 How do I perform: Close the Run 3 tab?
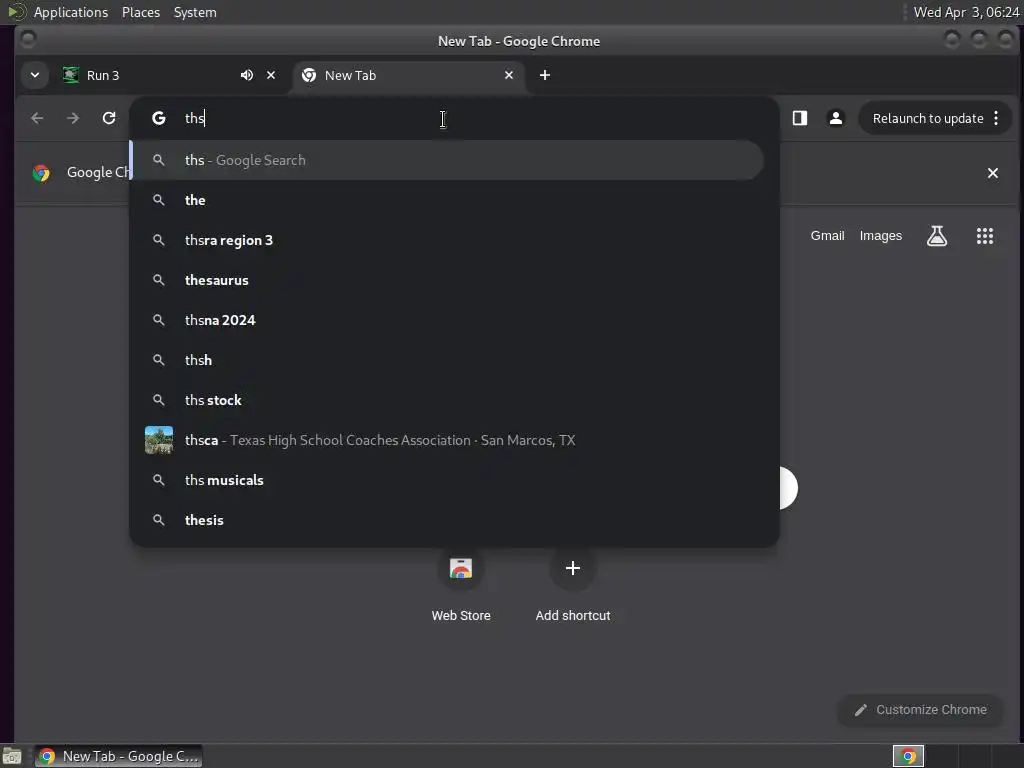(x=271, y=75)
